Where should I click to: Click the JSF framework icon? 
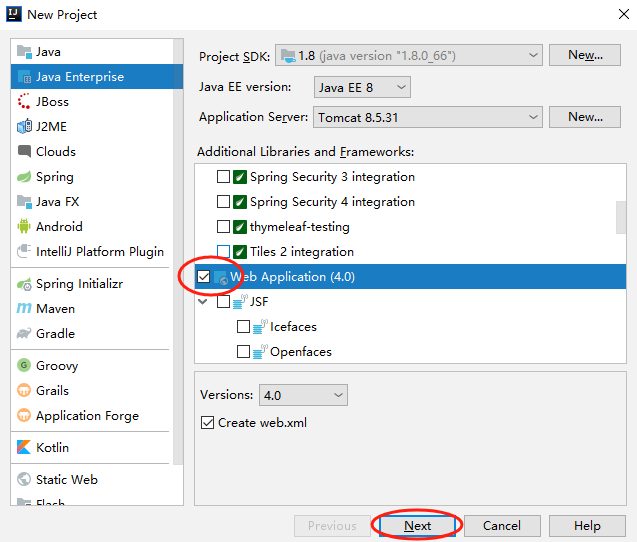240,302
